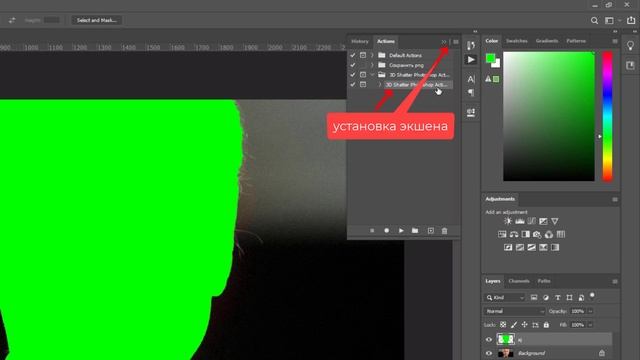
Task: Add a Photo Filter adjustment
Action: 537,234
